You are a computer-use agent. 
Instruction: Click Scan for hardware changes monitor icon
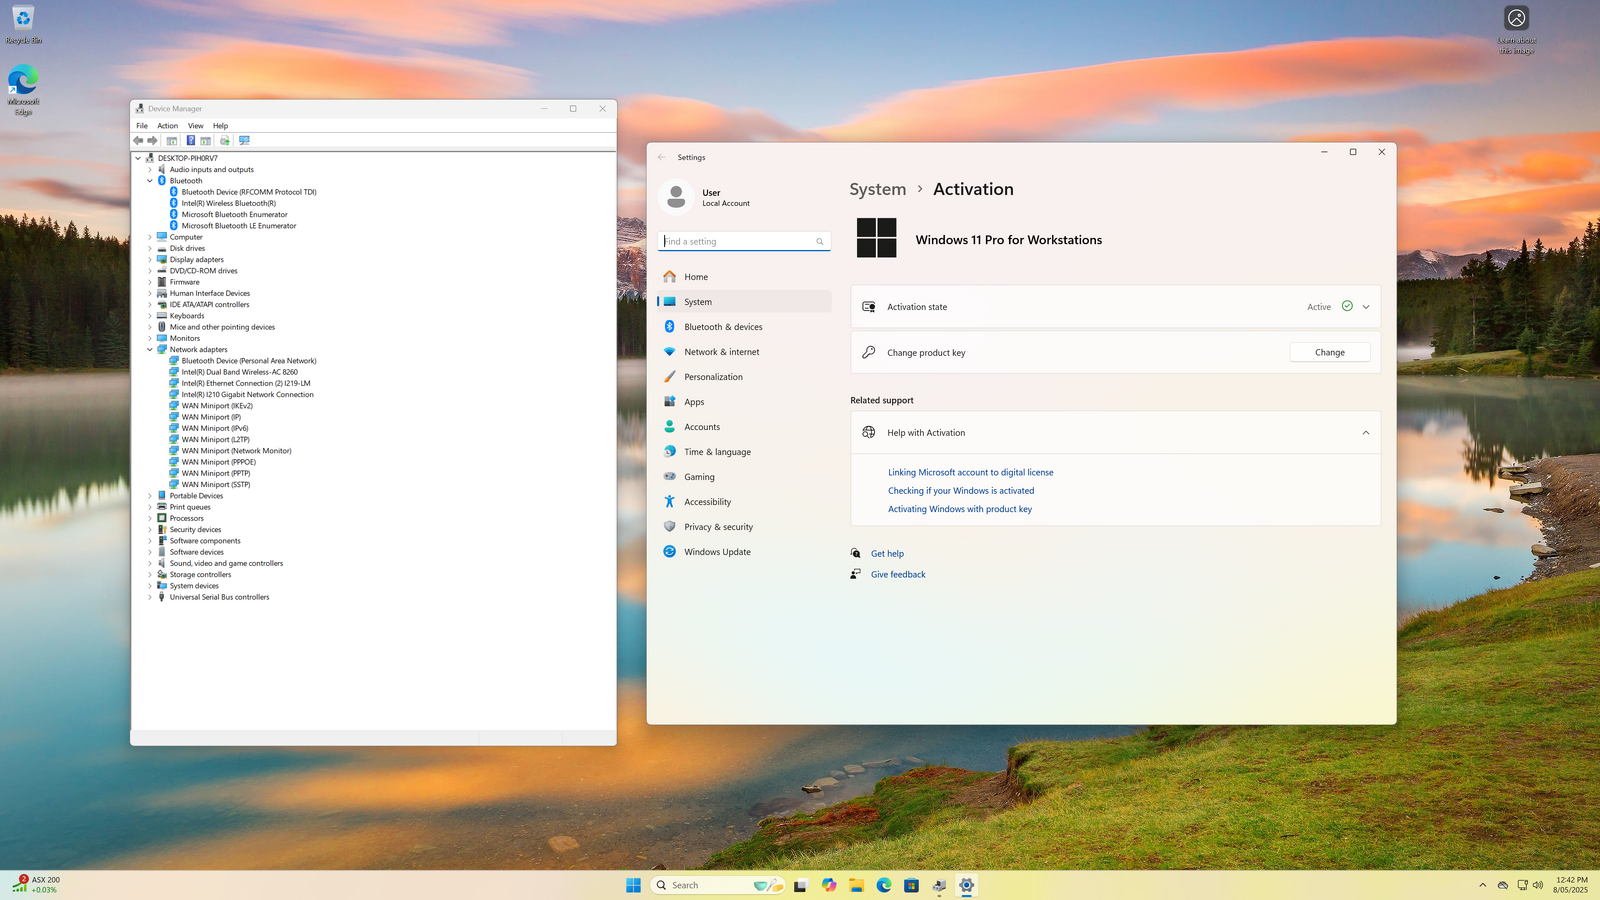click(244, 141)
